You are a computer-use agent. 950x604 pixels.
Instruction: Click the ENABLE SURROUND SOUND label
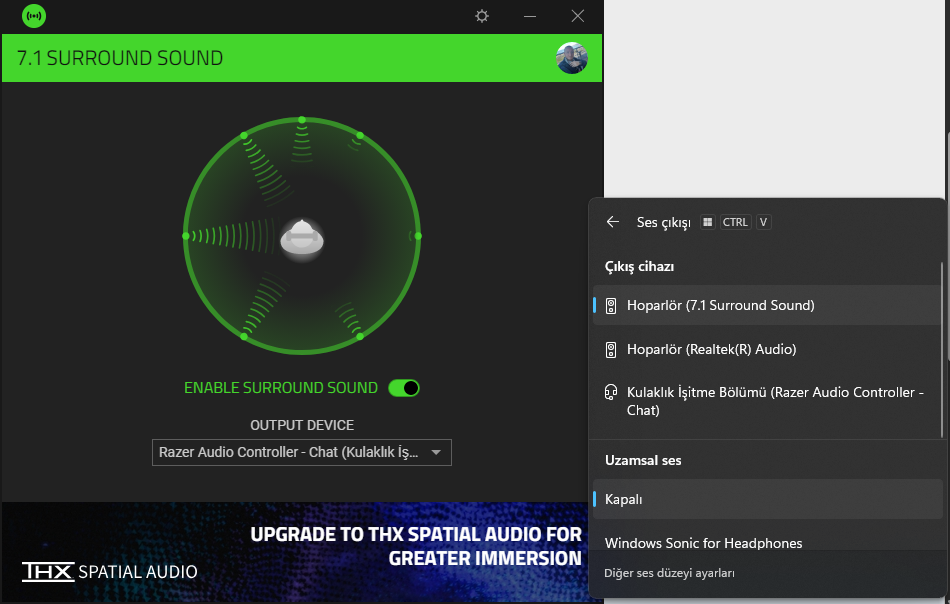[x=281, y=388]
